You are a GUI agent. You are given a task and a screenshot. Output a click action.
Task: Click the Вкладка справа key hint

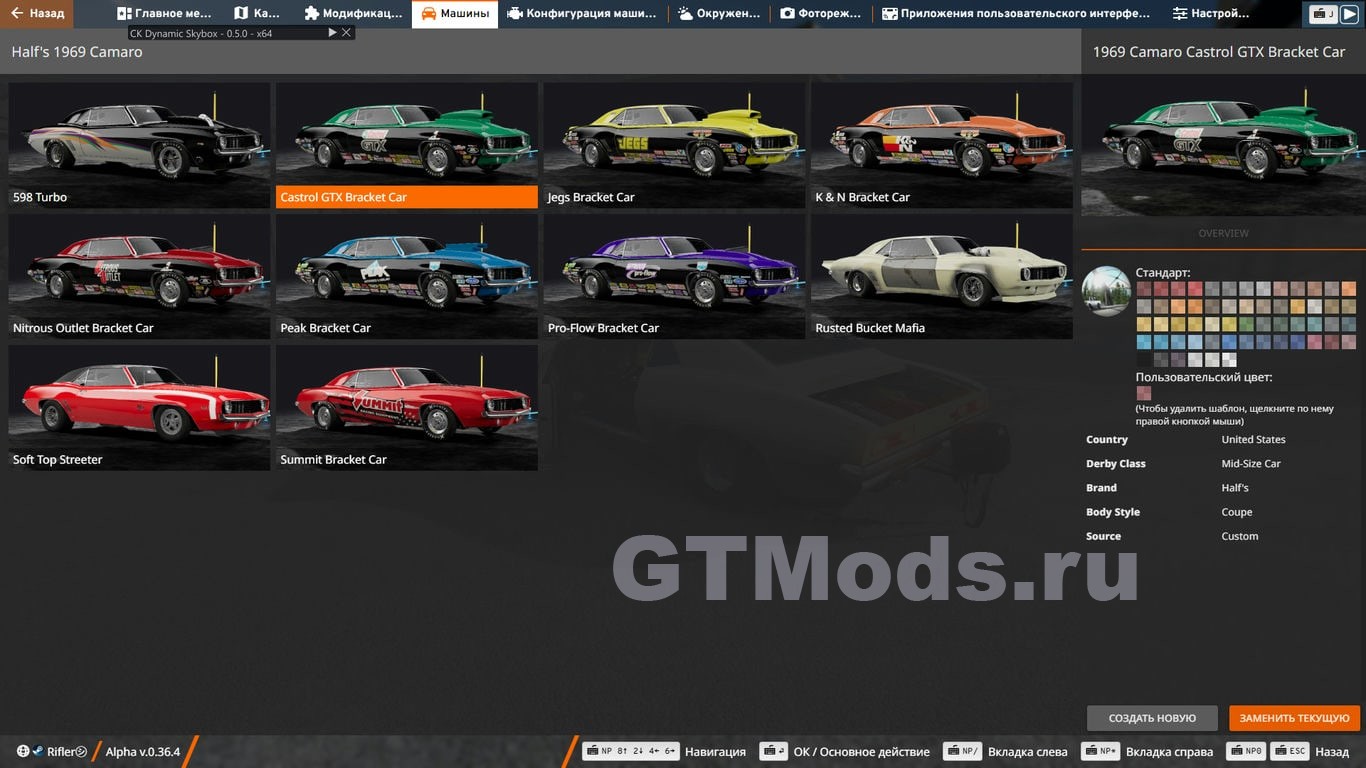pos(1102,752)
